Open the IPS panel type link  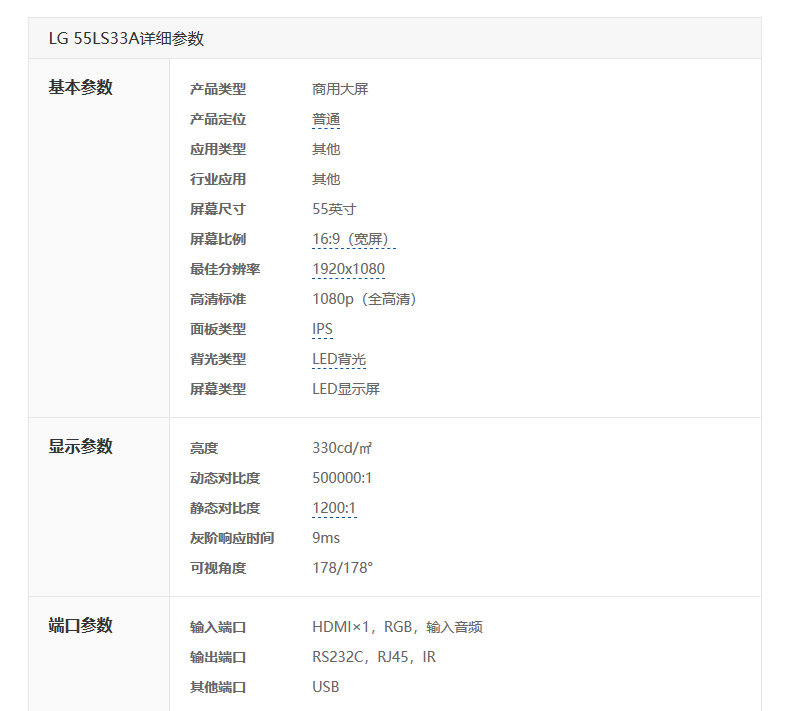(322, 329)
